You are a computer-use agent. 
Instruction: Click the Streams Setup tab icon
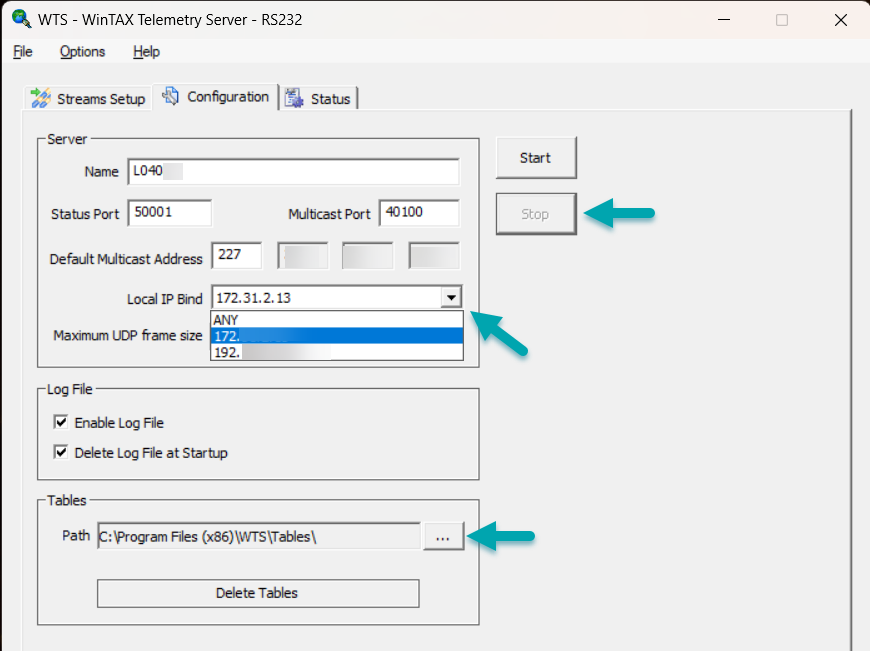(x=41, y=98)
